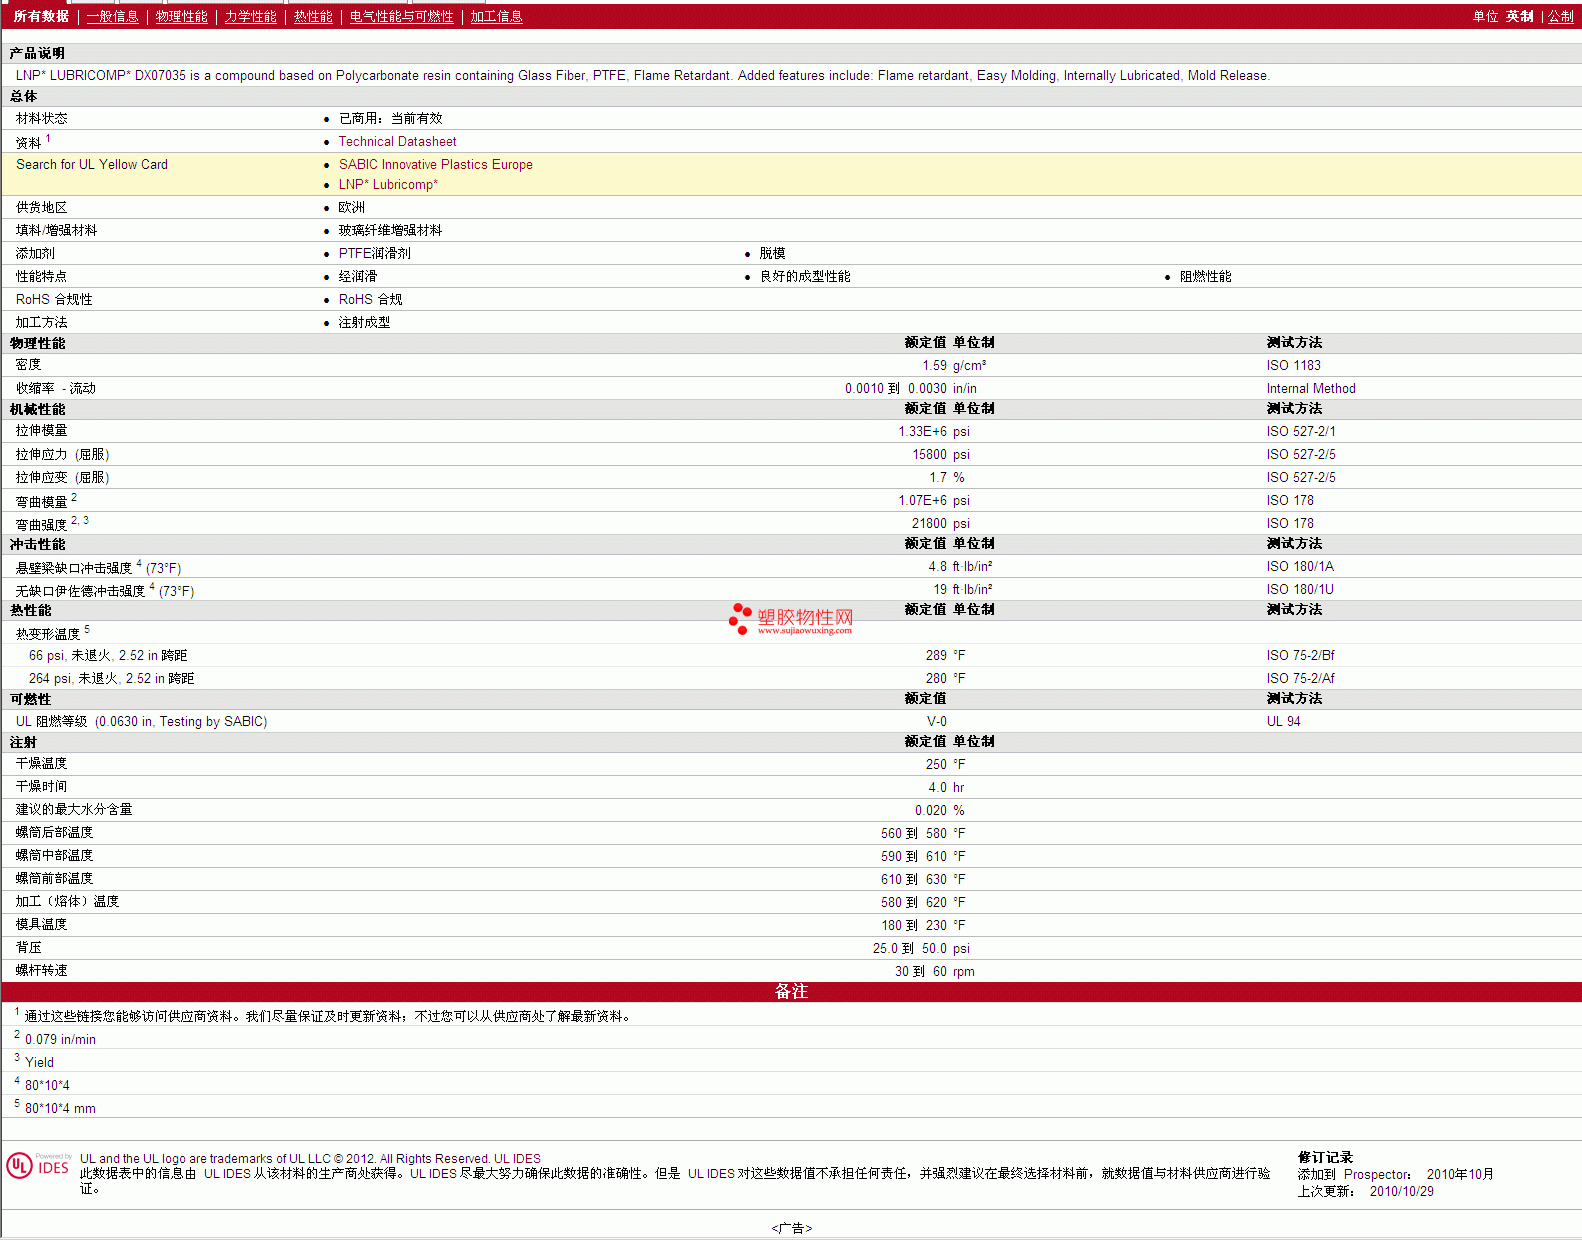The width and height of the screenshot is (1582, 1240).
Task: Click the UL IDES logo in footer
Action: tap(39, 1165)
